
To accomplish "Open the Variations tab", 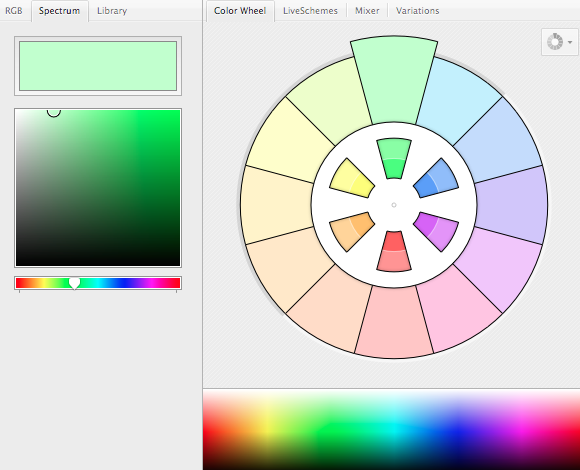I will [x=418, y=11].
